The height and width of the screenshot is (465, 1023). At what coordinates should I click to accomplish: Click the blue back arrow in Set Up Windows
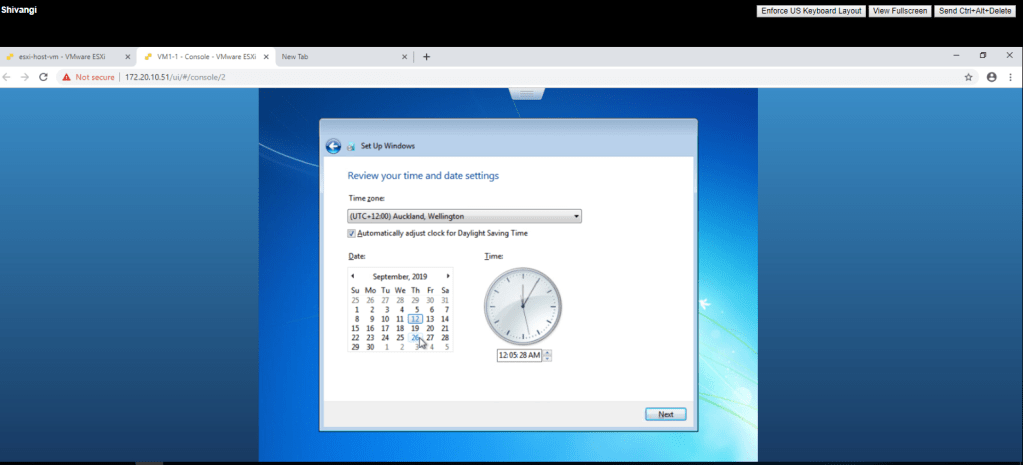333,146
